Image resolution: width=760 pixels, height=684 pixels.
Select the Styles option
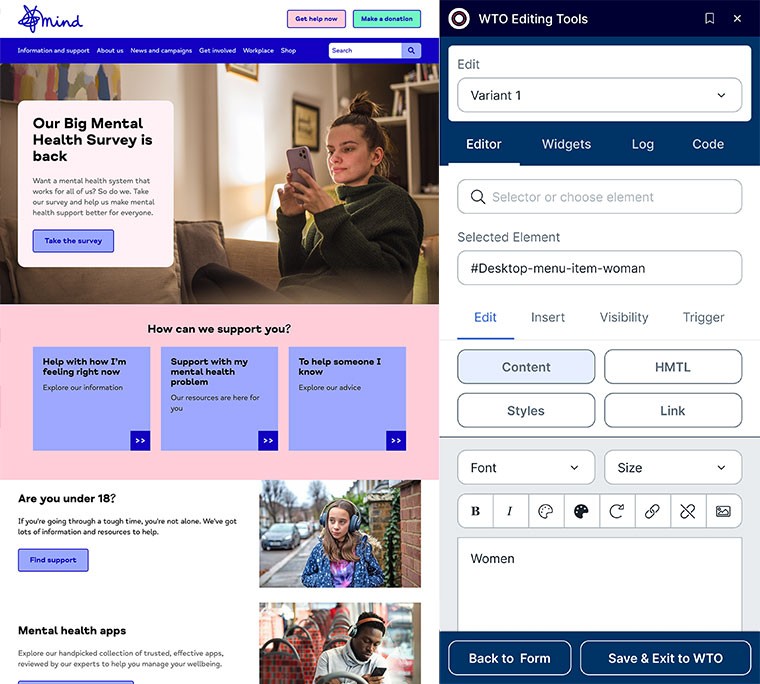(526, 411)
